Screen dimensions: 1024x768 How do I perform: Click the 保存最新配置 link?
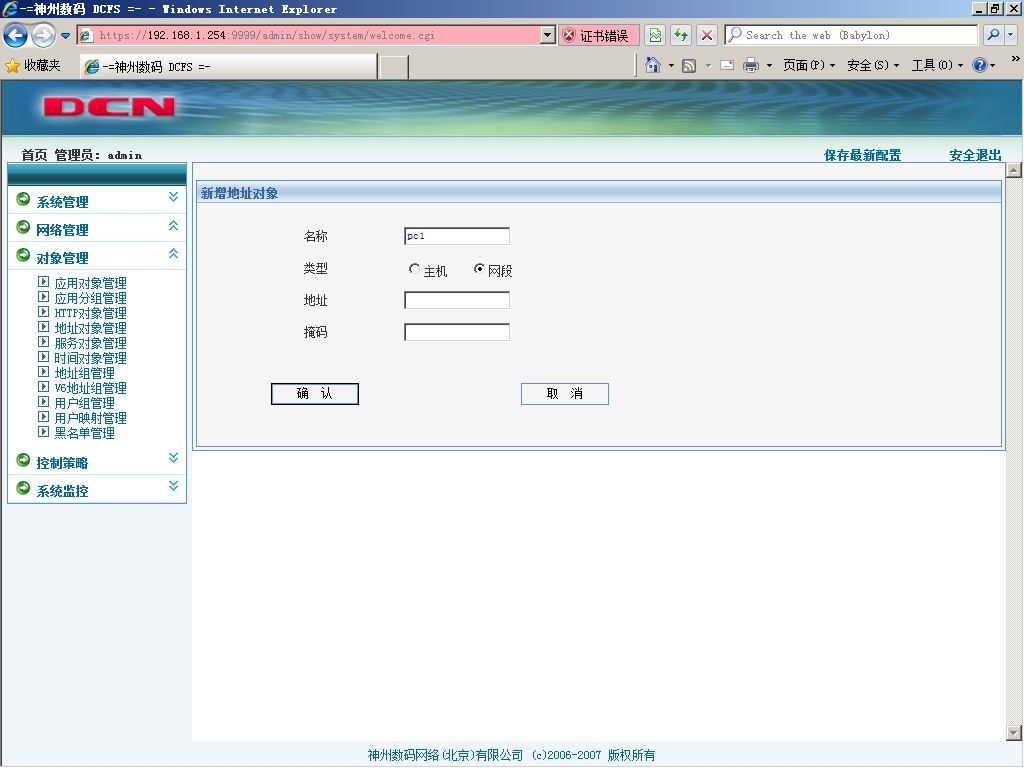[x=862, y=155]
